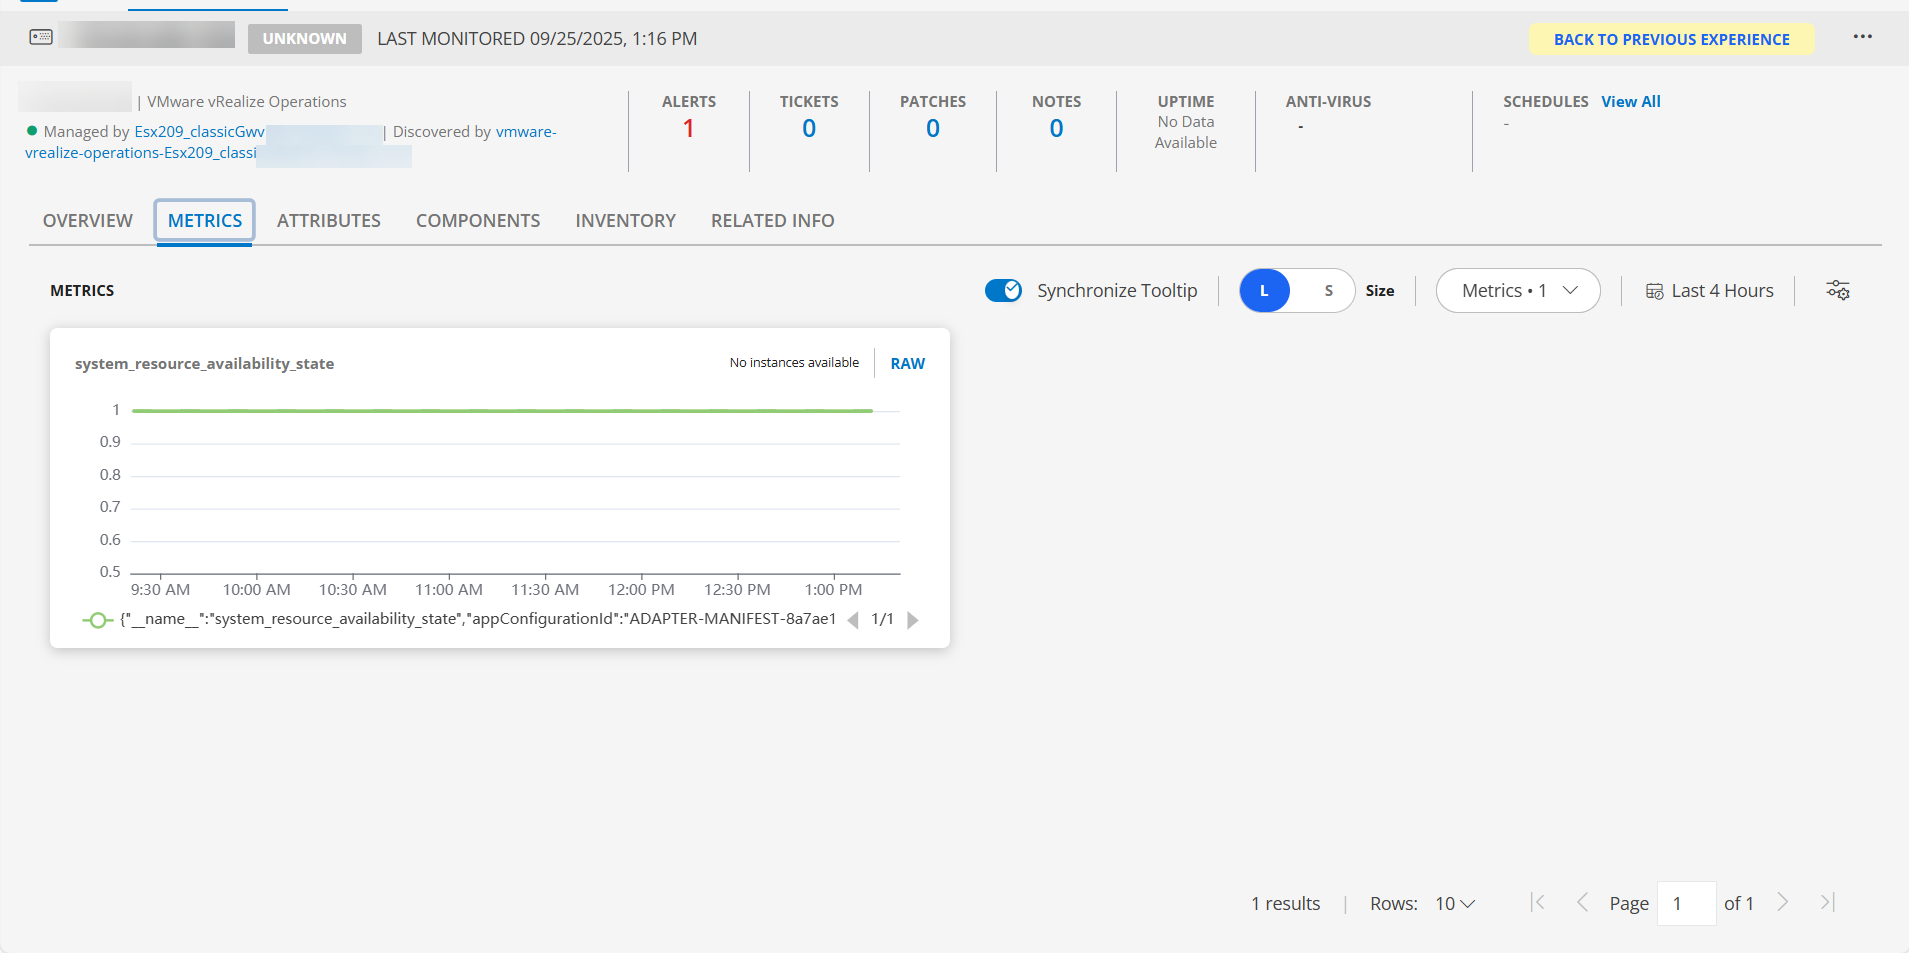Toggle the Synchronize Tooltip switch
This screenshot has height=953, width=1909.
click(1003, 290)
